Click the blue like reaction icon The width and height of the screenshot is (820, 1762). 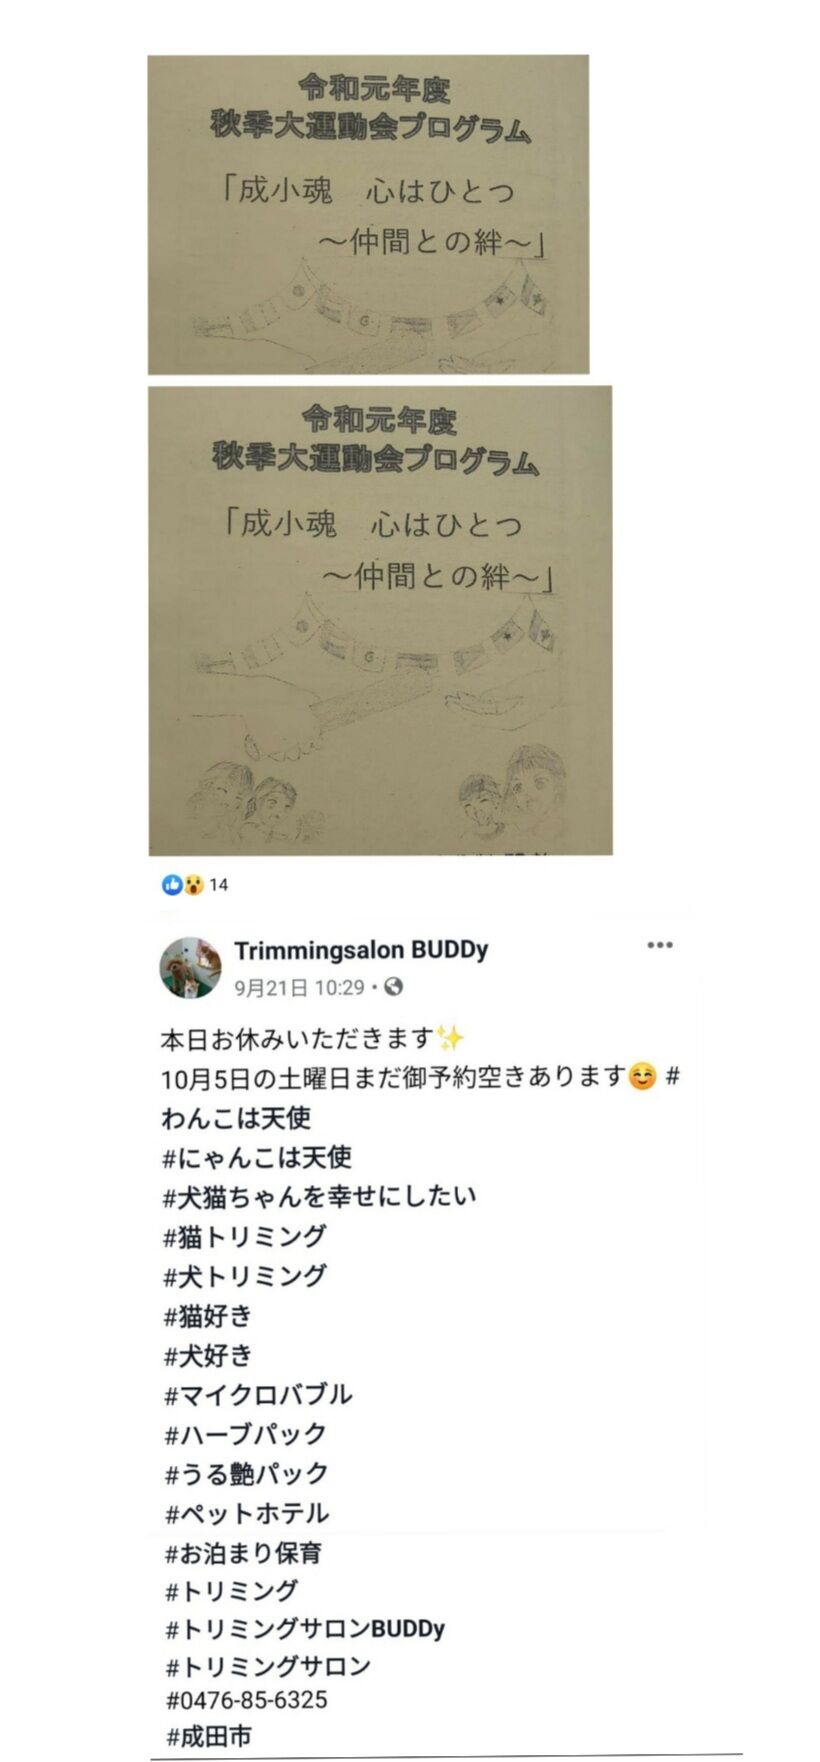point(172,885)
